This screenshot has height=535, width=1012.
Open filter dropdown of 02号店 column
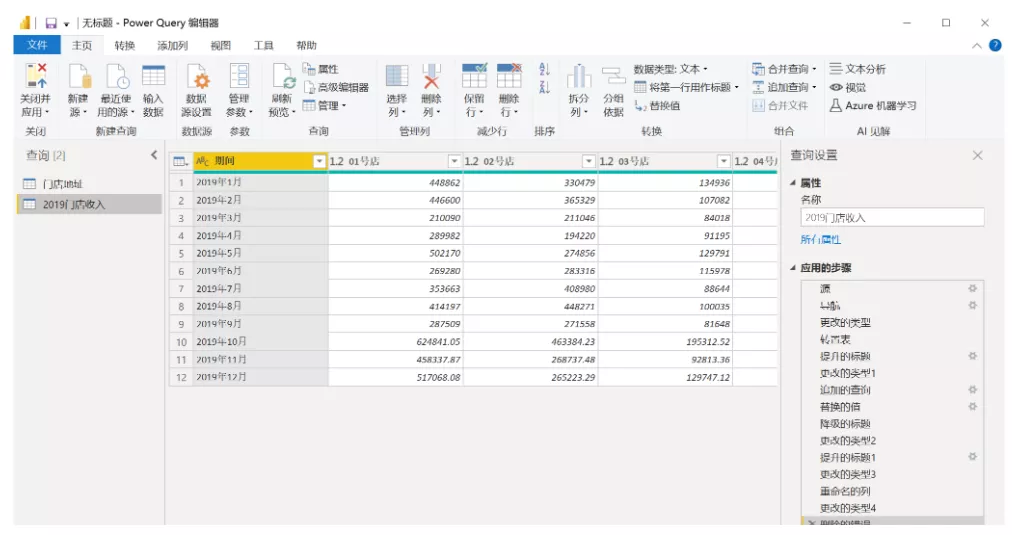click(589, 161)
